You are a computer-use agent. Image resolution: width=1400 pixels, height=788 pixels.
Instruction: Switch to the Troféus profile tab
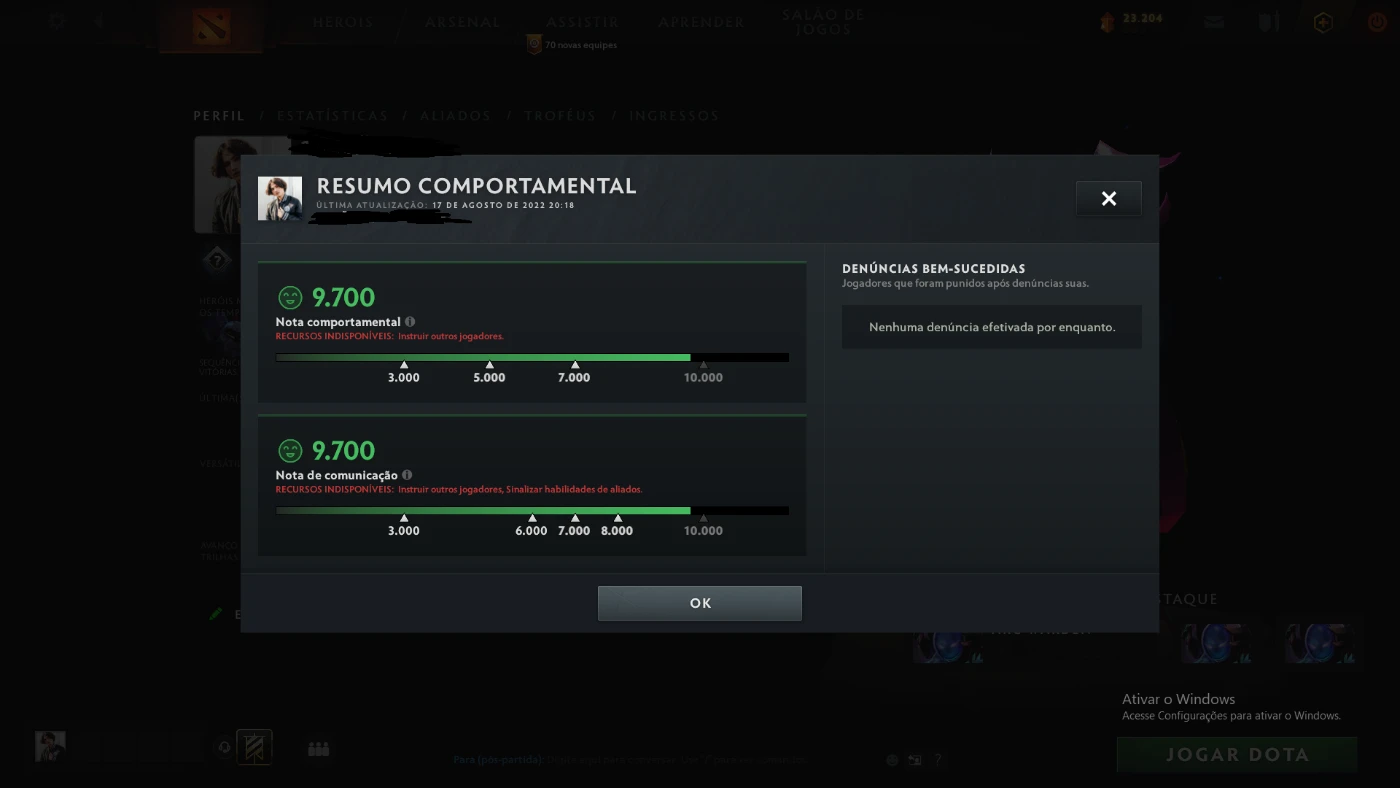(560, 116)
